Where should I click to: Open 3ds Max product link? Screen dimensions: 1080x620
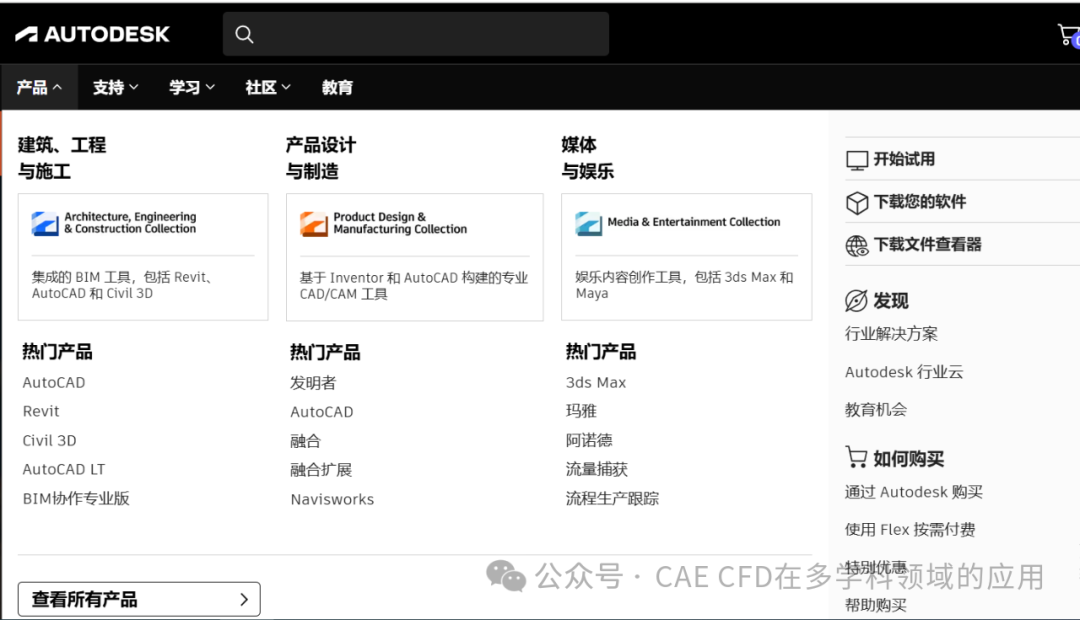[596, 382]
